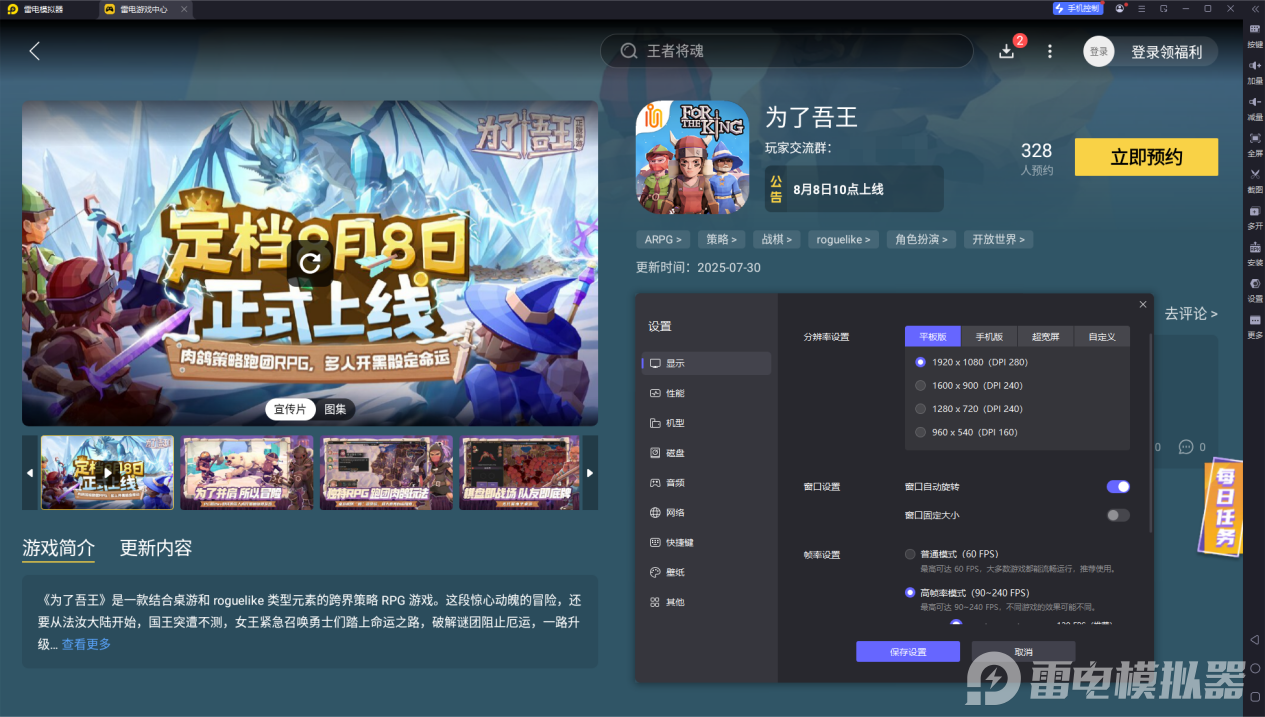Screen dimensions: 1265x717
Task: Save settings with the 保存设置 button
Action: (x=907, y=651)
